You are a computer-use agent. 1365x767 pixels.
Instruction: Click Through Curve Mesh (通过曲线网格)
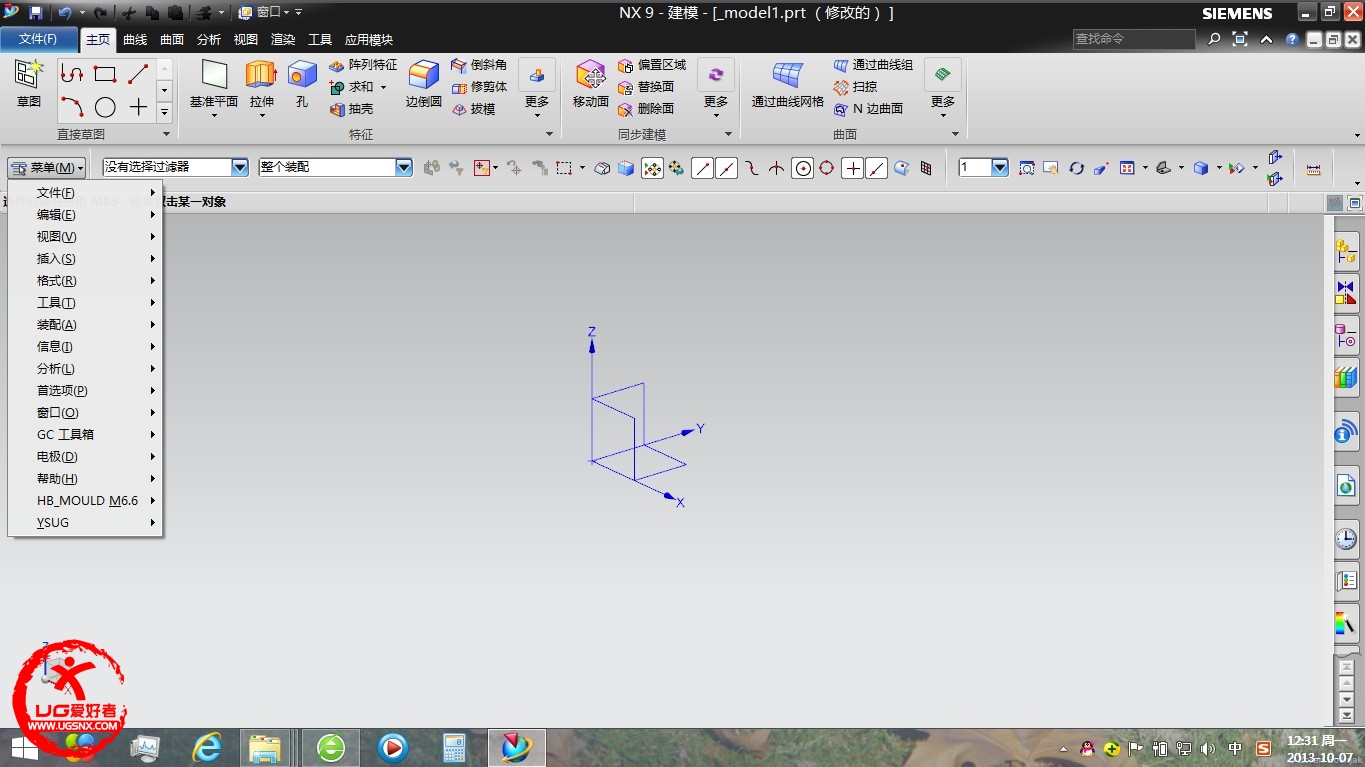pos(788,84)
